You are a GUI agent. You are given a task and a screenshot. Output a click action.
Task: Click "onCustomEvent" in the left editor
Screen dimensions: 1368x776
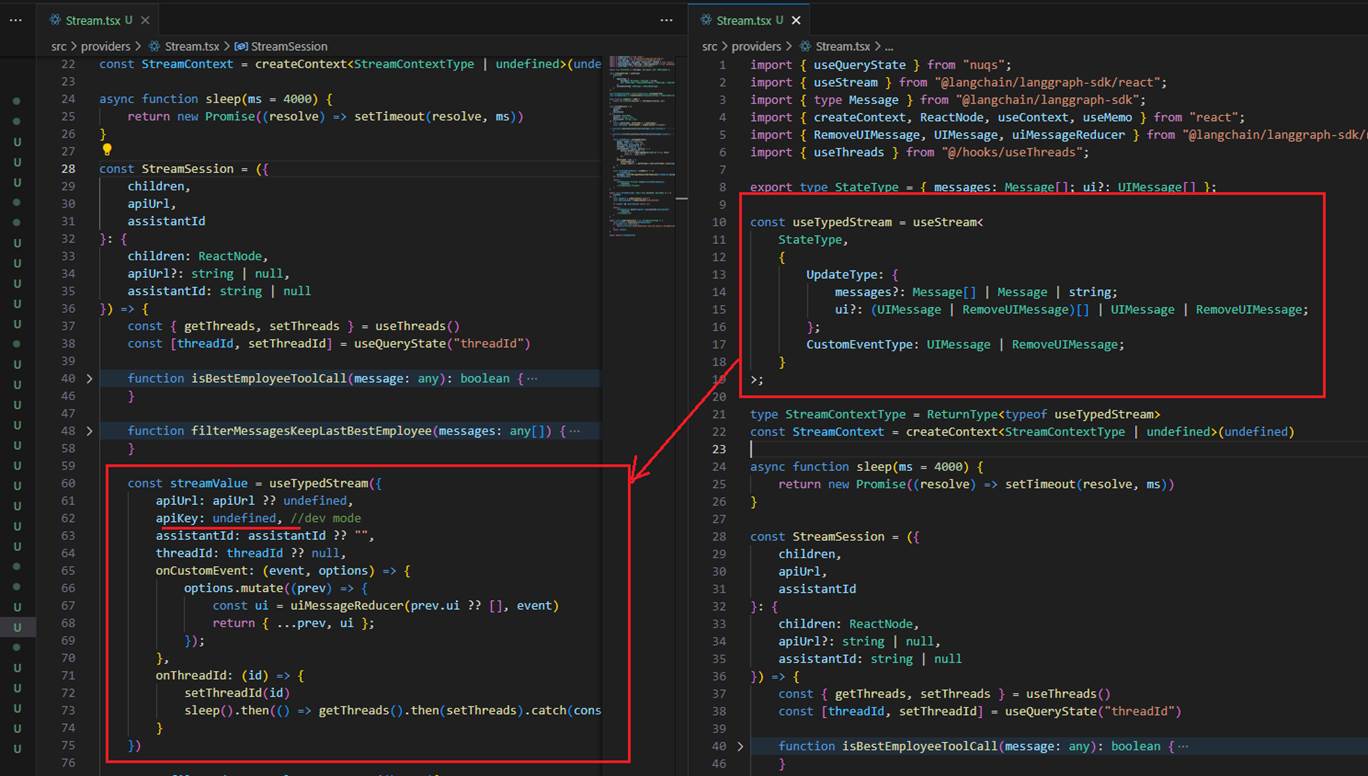tap(201, 570)
